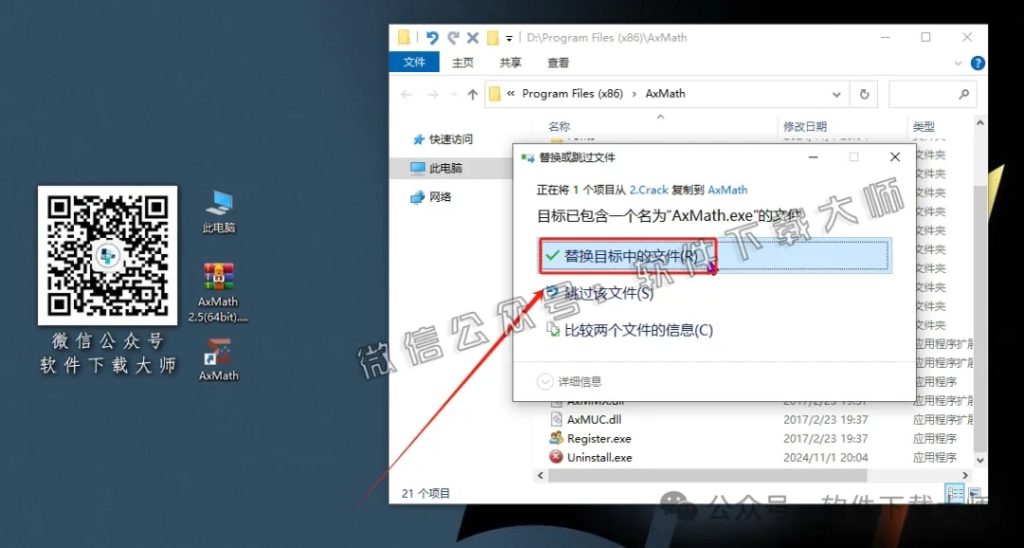The height and width of the screenshot is (548, 1024).
Task: Click the file list scroll down arrow
Action: [980, 460]
